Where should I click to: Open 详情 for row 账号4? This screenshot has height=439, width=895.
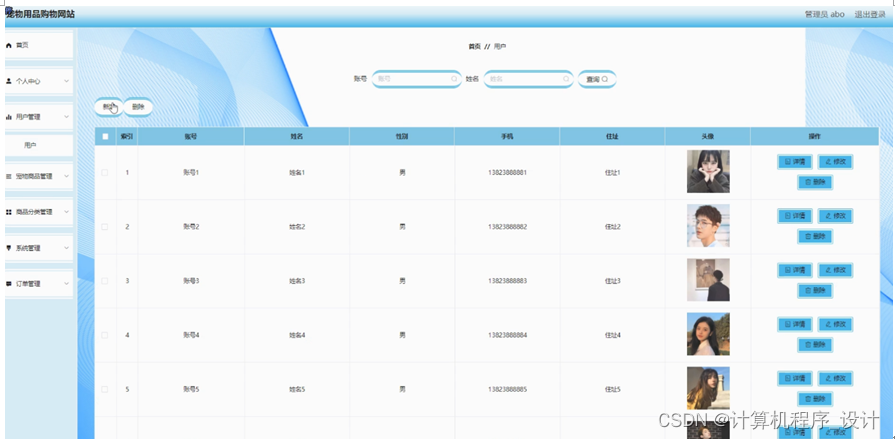pos(795,324)
